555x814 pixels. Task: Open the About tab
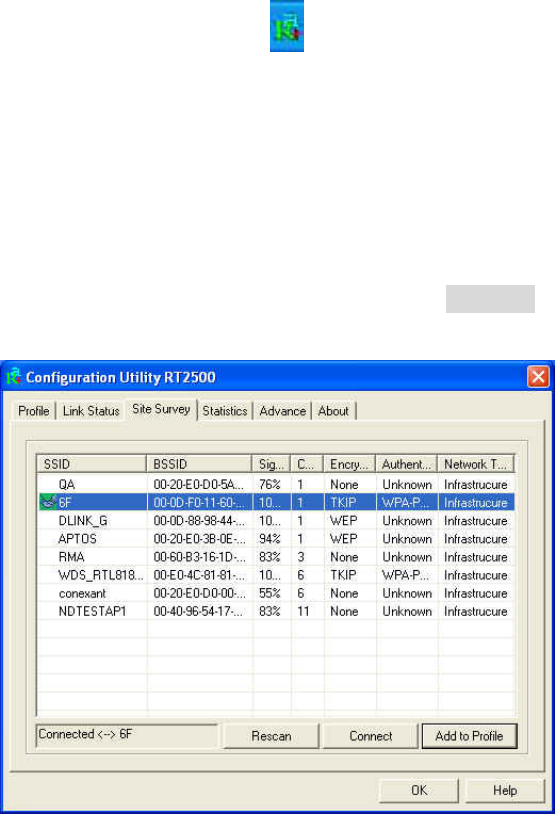coord(333,411)
